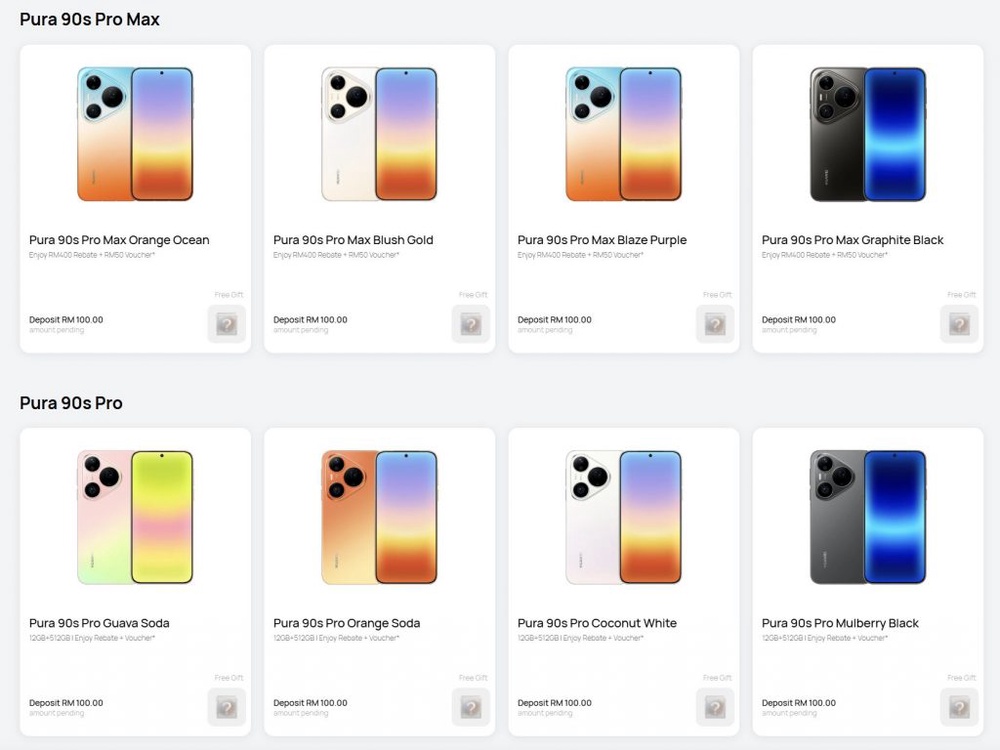Open Pura 90s Pro Max Blaze Purple title

[x=602, y=240]
